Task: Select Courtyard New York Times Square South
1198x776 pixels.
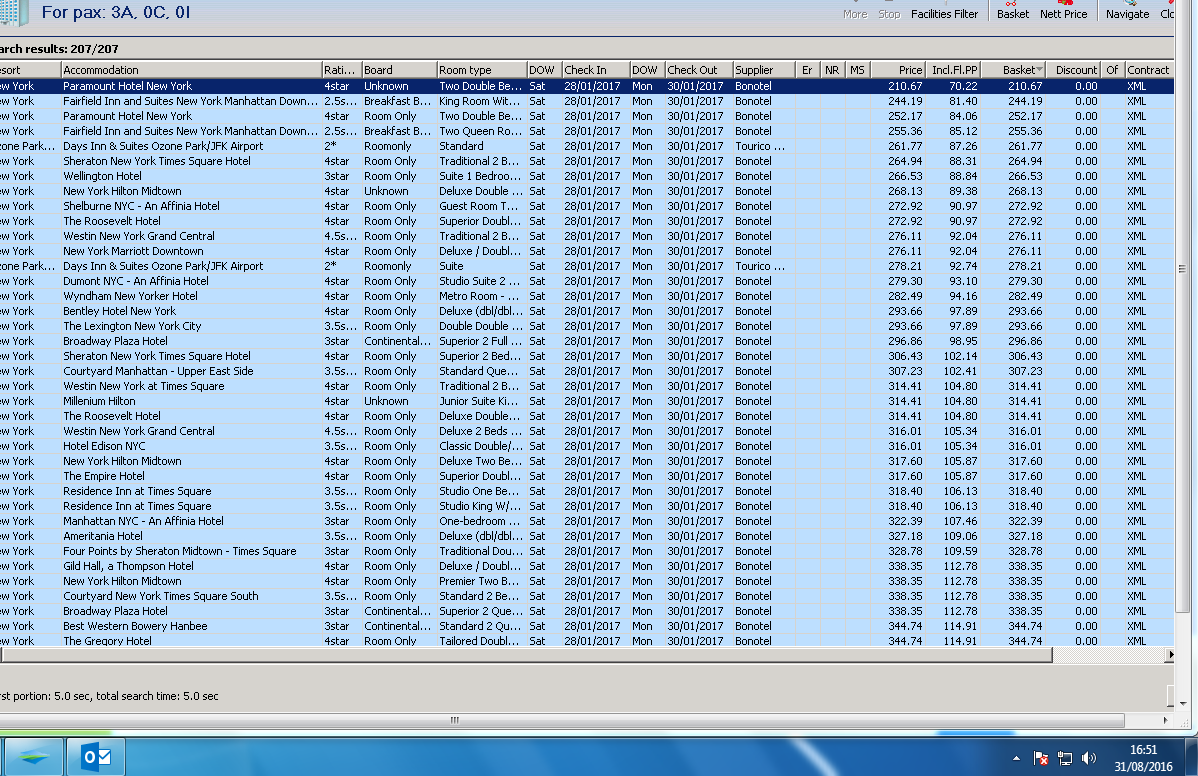Action: (587, 597)
